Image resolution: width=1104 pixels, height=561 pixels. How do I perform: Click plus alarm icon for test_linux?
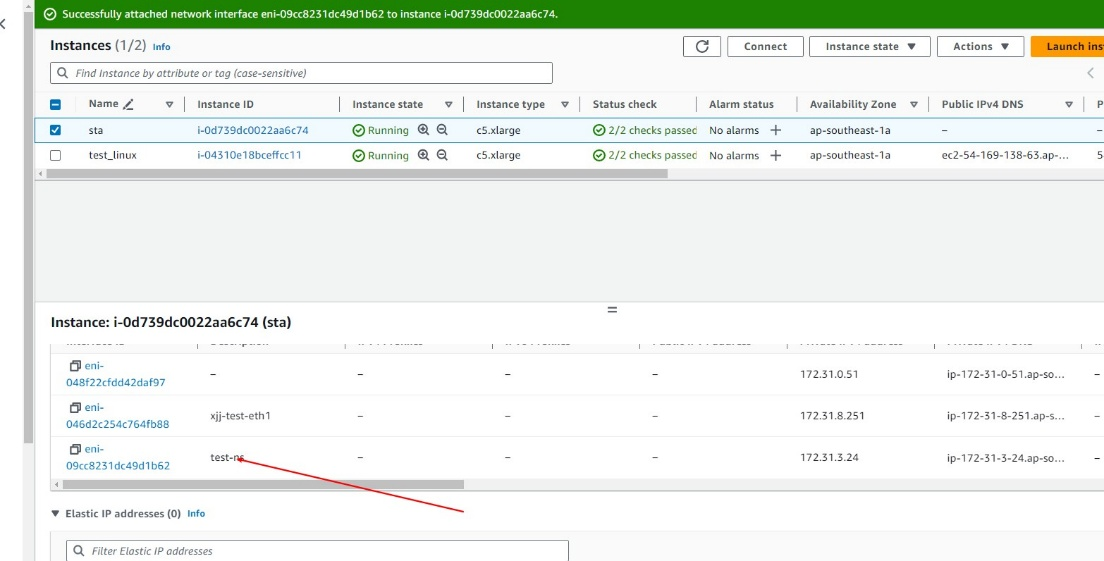coord(775,155)
